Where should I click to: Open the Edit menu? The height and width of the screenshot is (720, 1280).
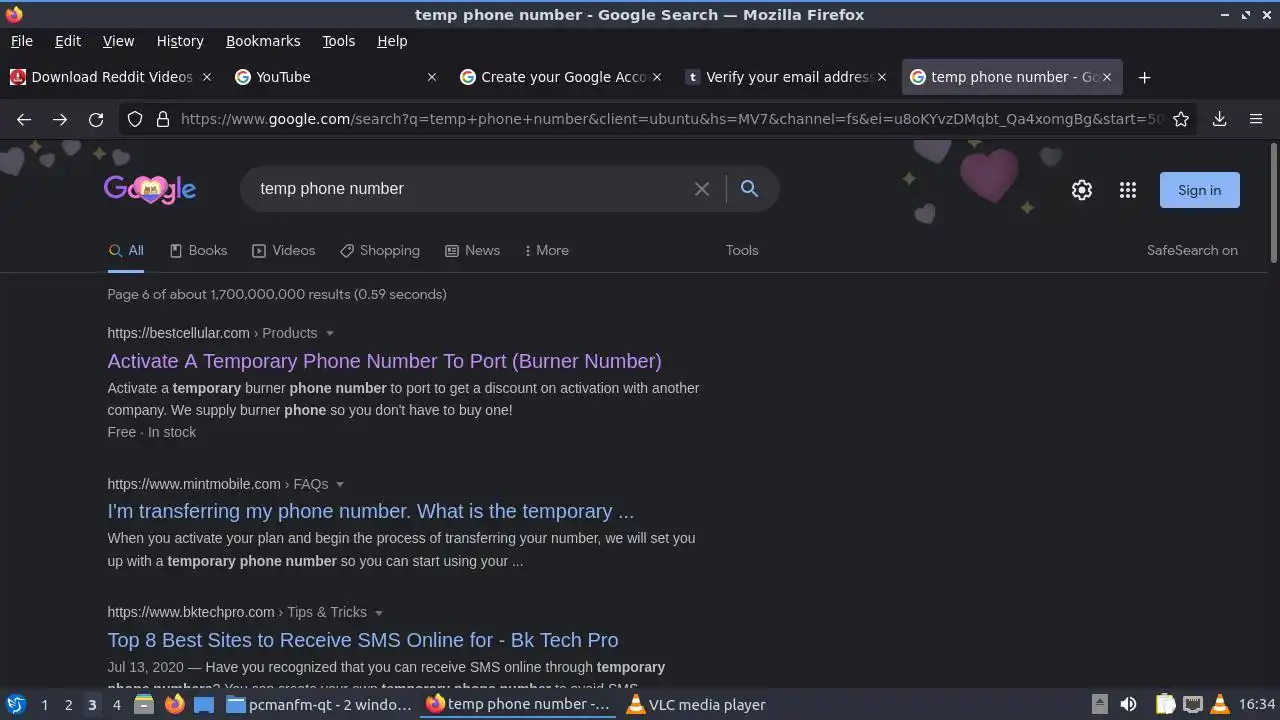click(x=68, y=41)
